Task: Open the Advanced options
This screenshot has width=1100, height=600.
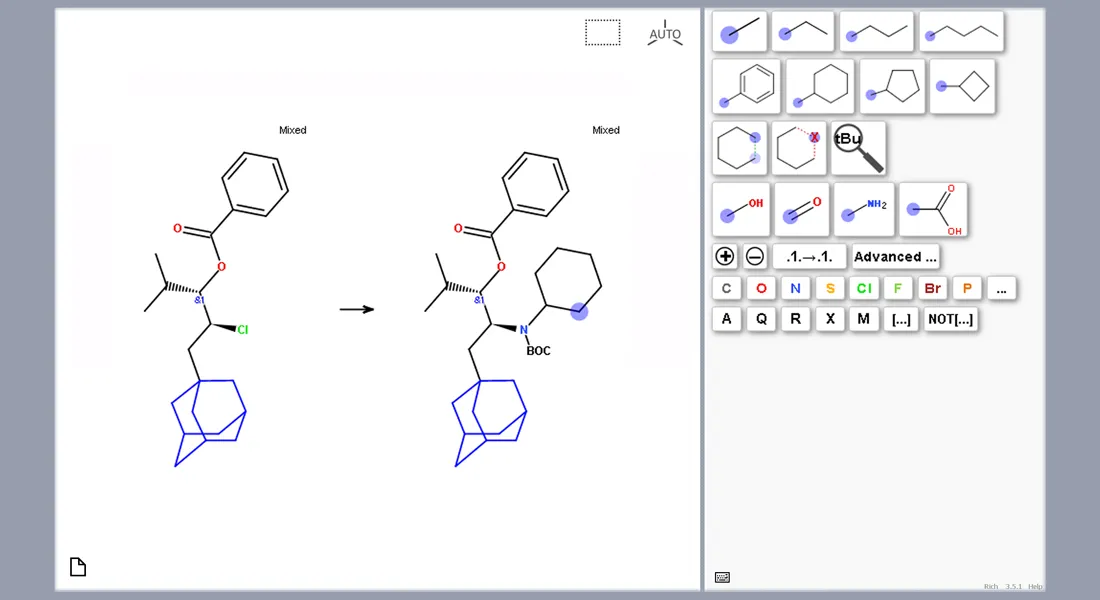Action: point(894,256)
